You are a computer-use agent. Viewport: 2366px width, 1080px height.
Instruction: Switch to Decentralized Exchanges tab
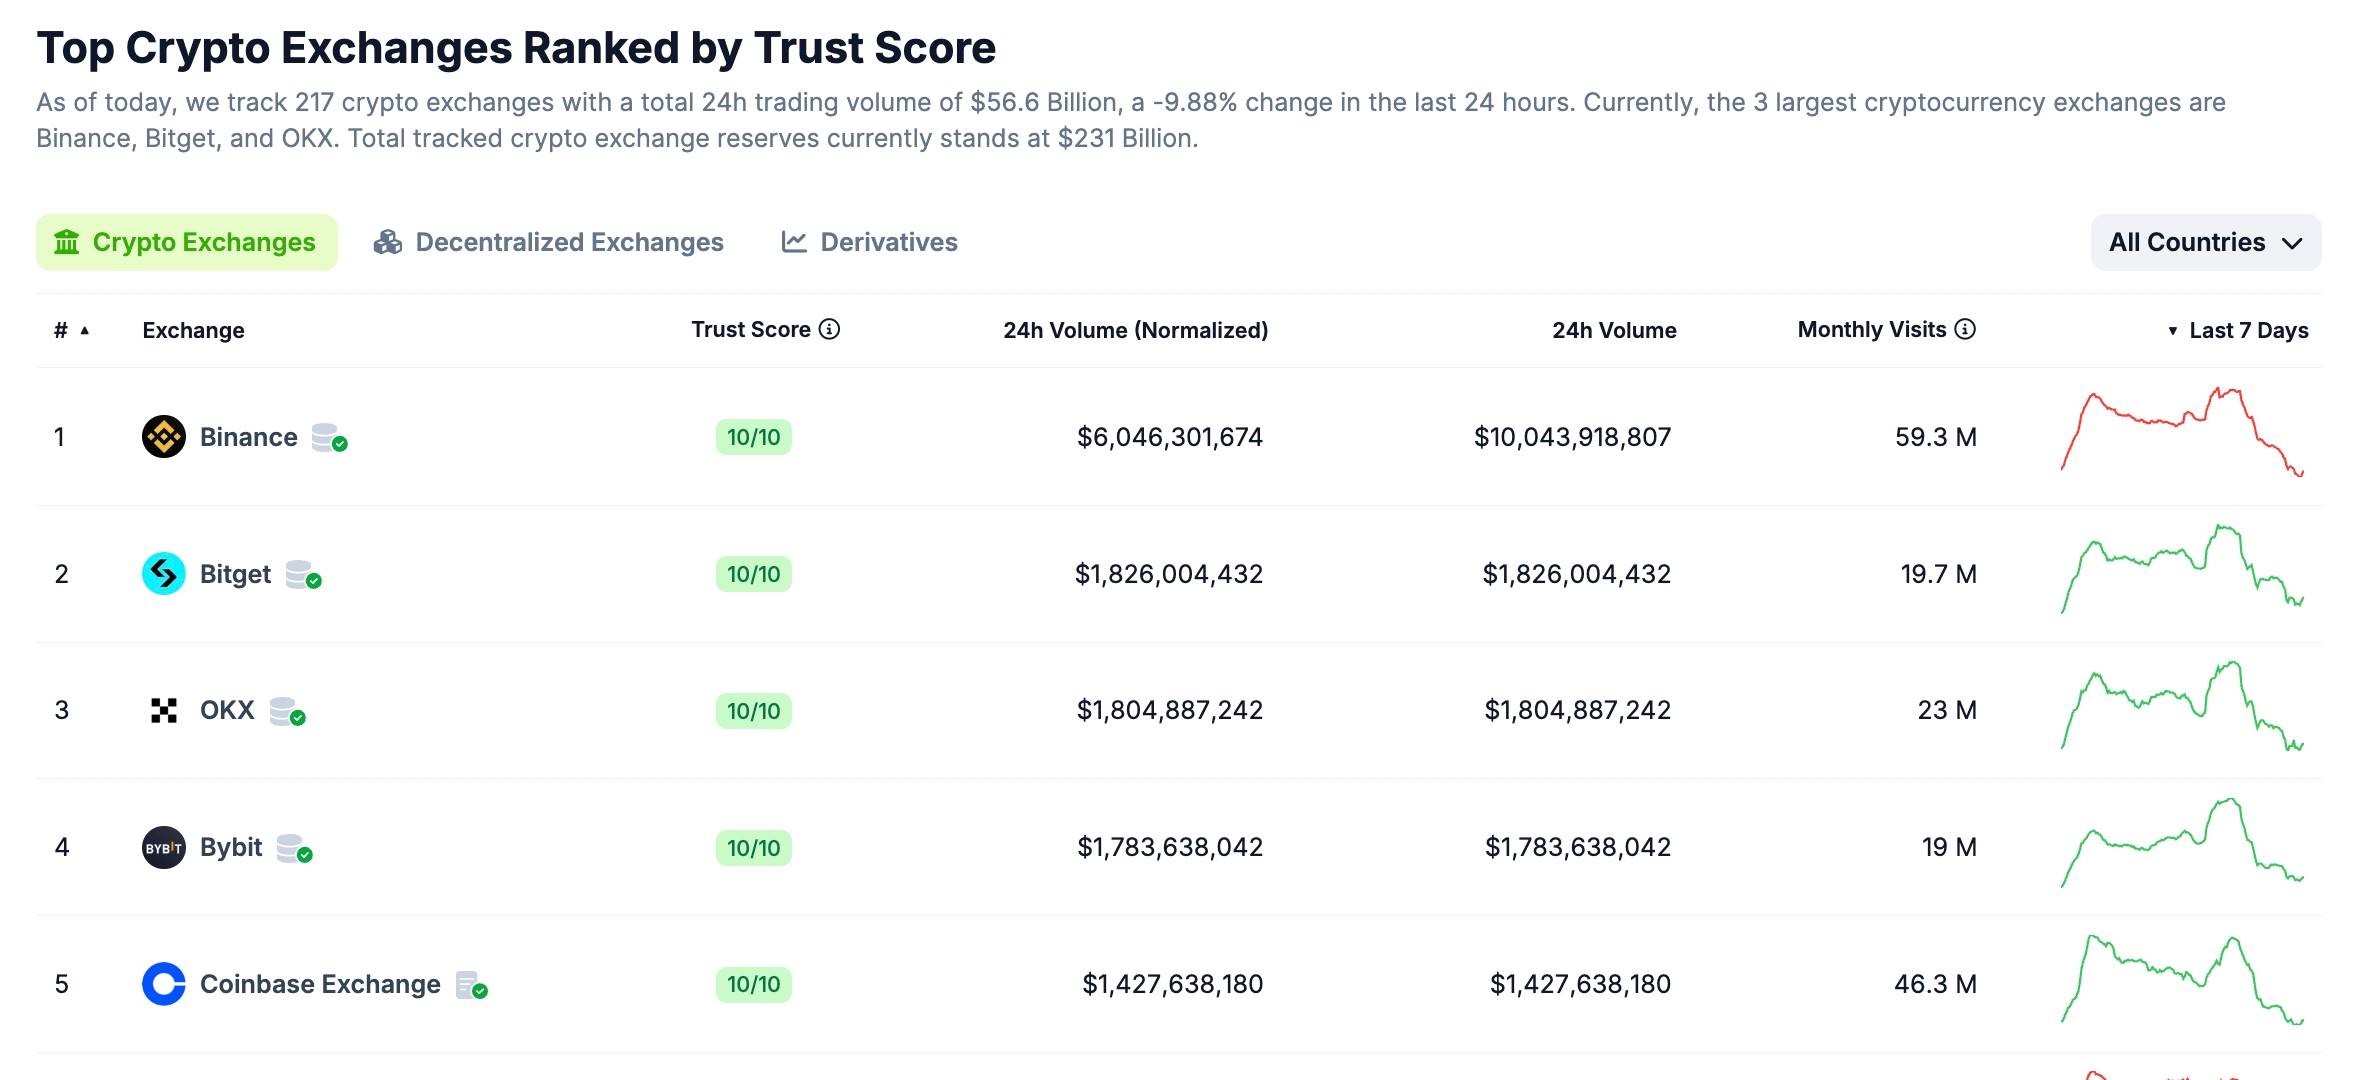pyautogui.click(x=548, y=242)
